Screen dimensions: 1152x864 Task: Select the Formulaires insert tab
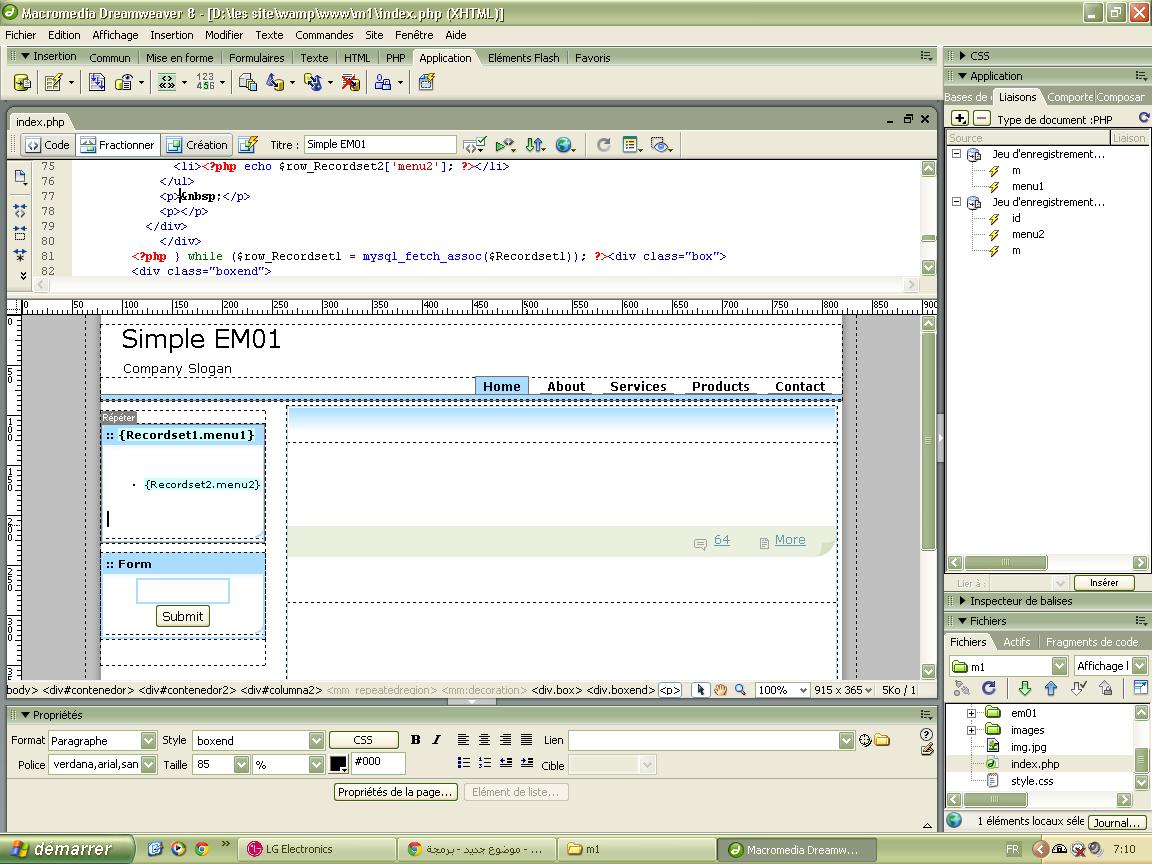(x=256, y=58)
